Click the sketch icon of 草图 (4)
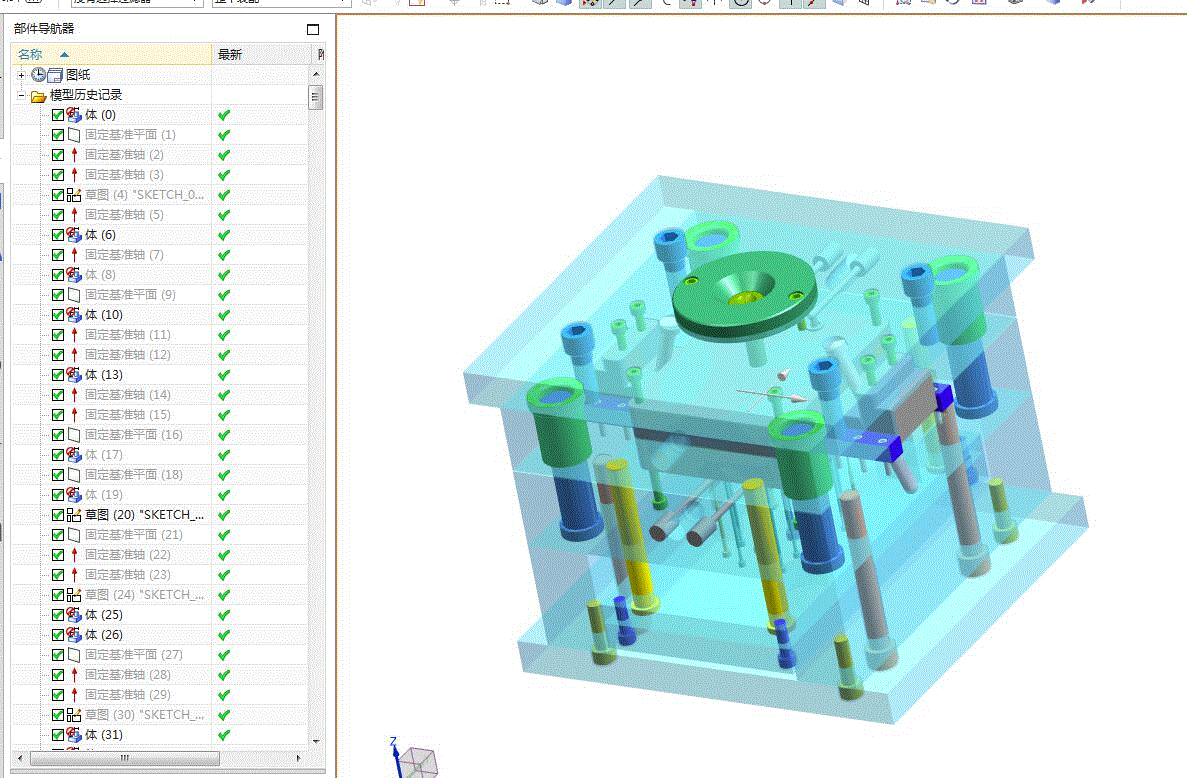 (73, 195)
